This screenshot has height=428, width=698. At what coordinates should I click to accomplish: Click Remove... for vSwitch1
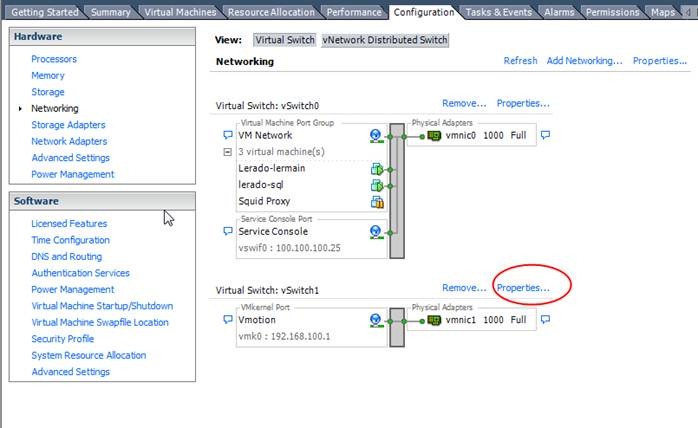pos(464,288)
